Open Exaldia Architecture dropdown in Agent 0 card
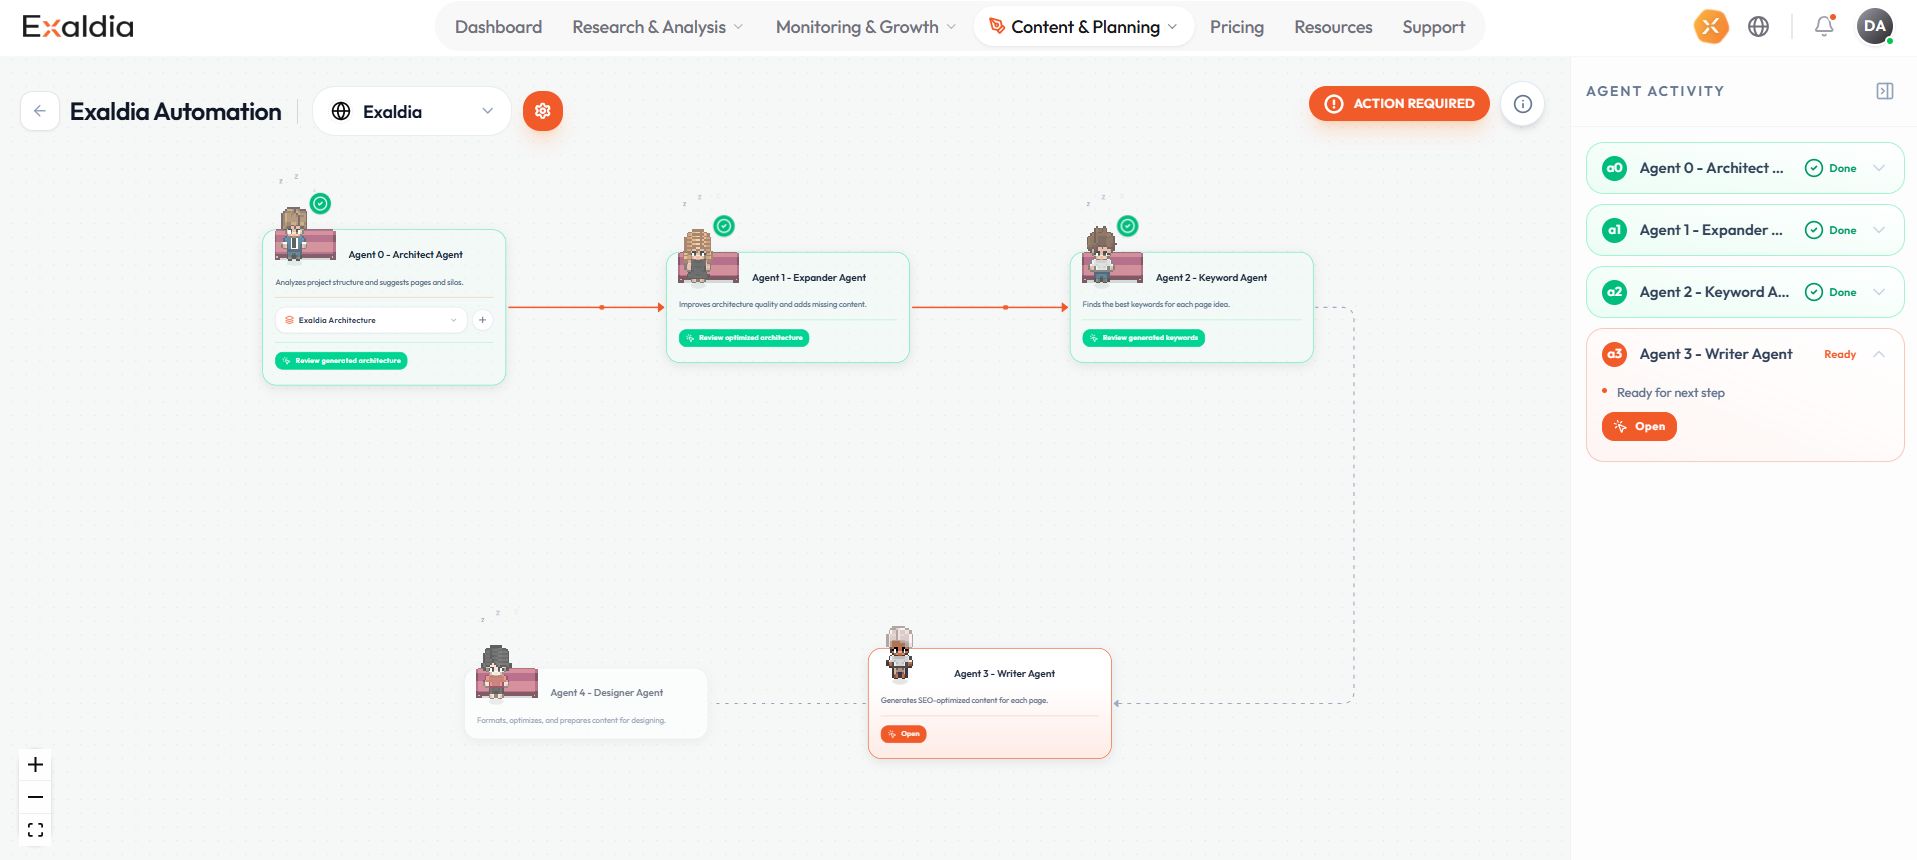Screen dimensions: 1917x860 pyautogui.click(x=370, y=320)
